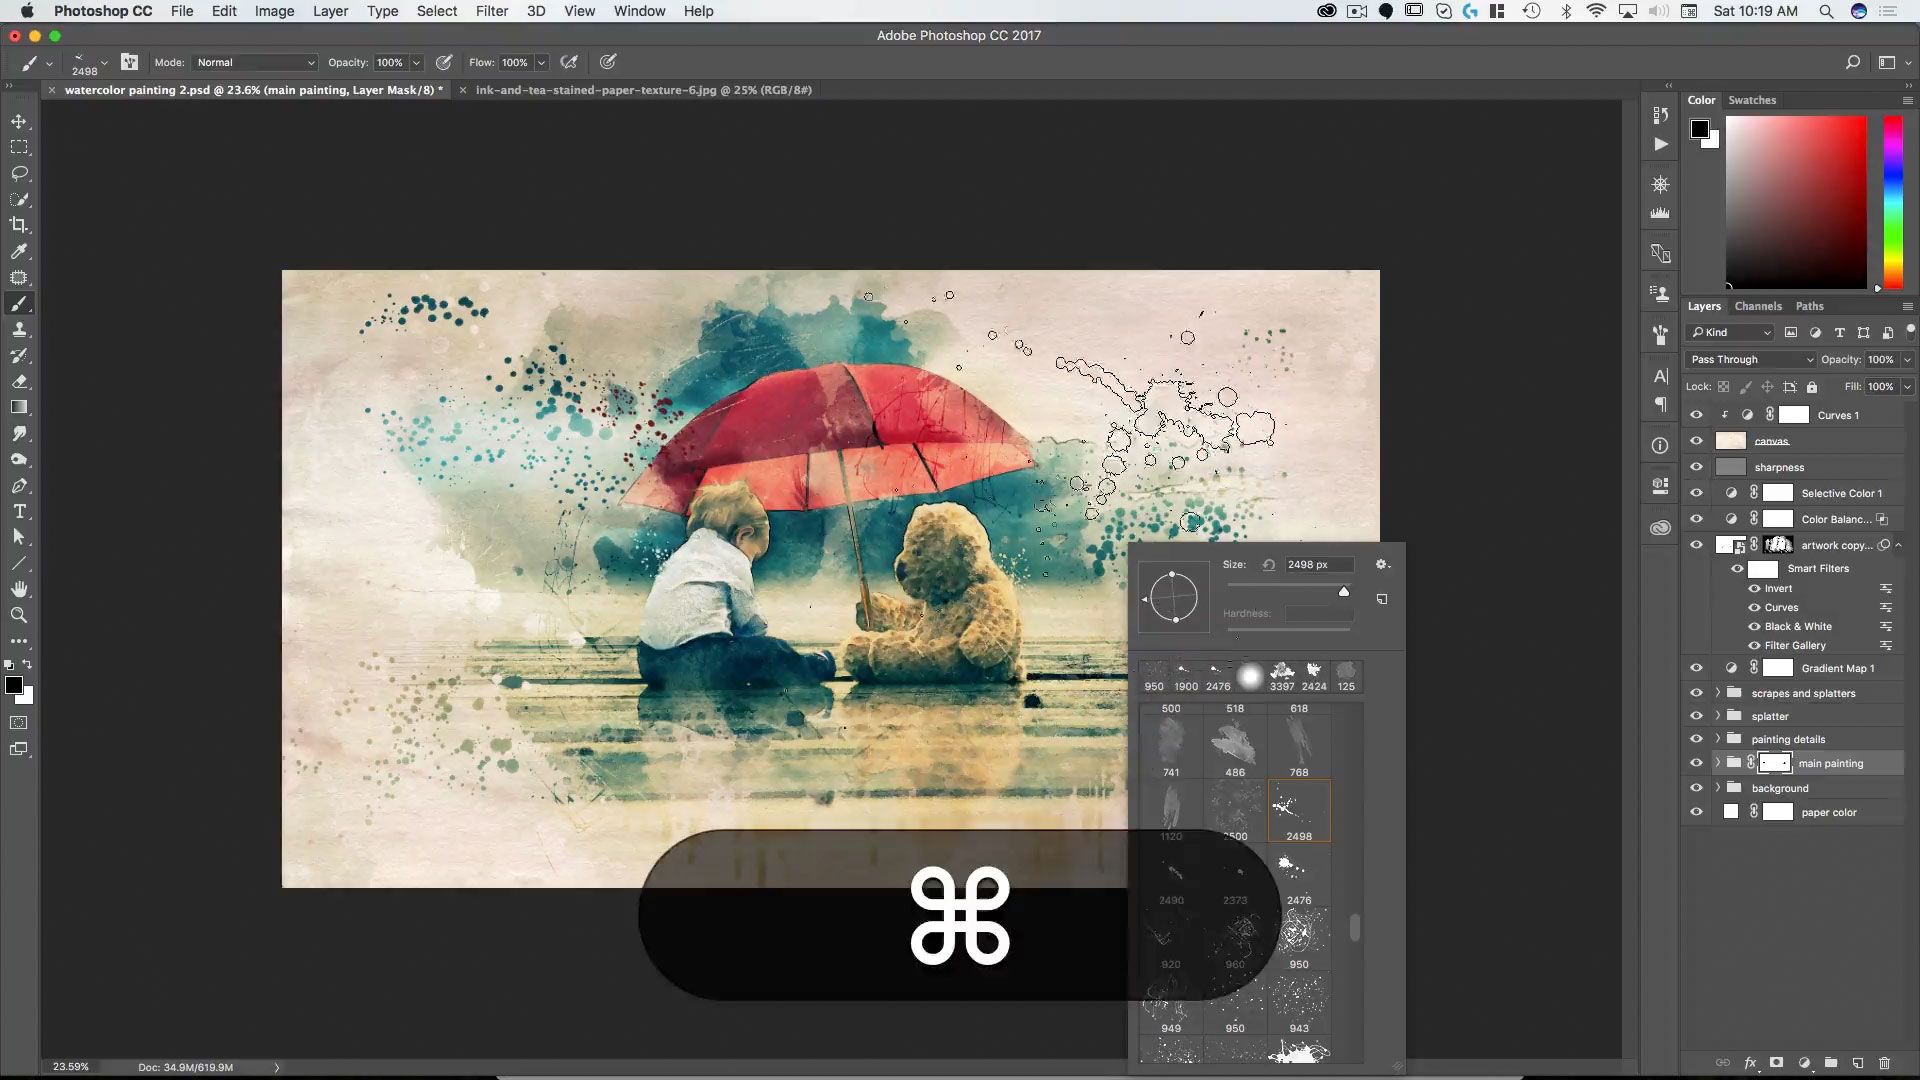1920x1080 pixels.
Task: Select the Eyedropper tool
Action: (19, 251)
